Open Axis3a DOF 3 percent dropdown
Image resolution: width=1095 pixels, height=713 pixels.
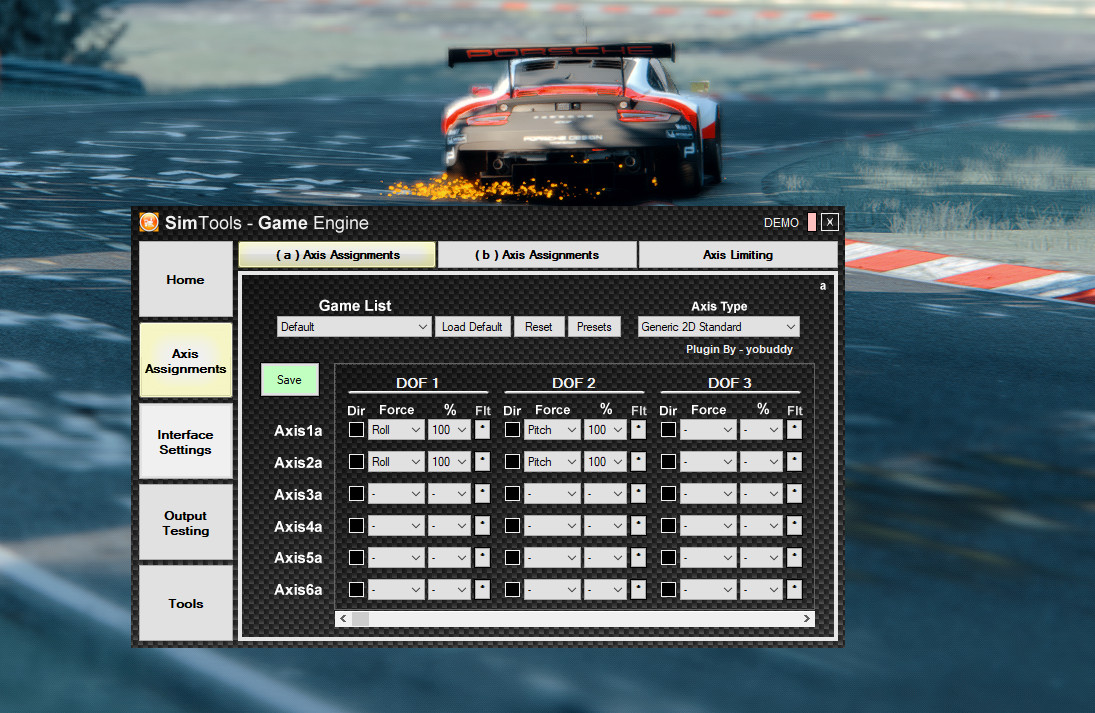coord(761,494)
